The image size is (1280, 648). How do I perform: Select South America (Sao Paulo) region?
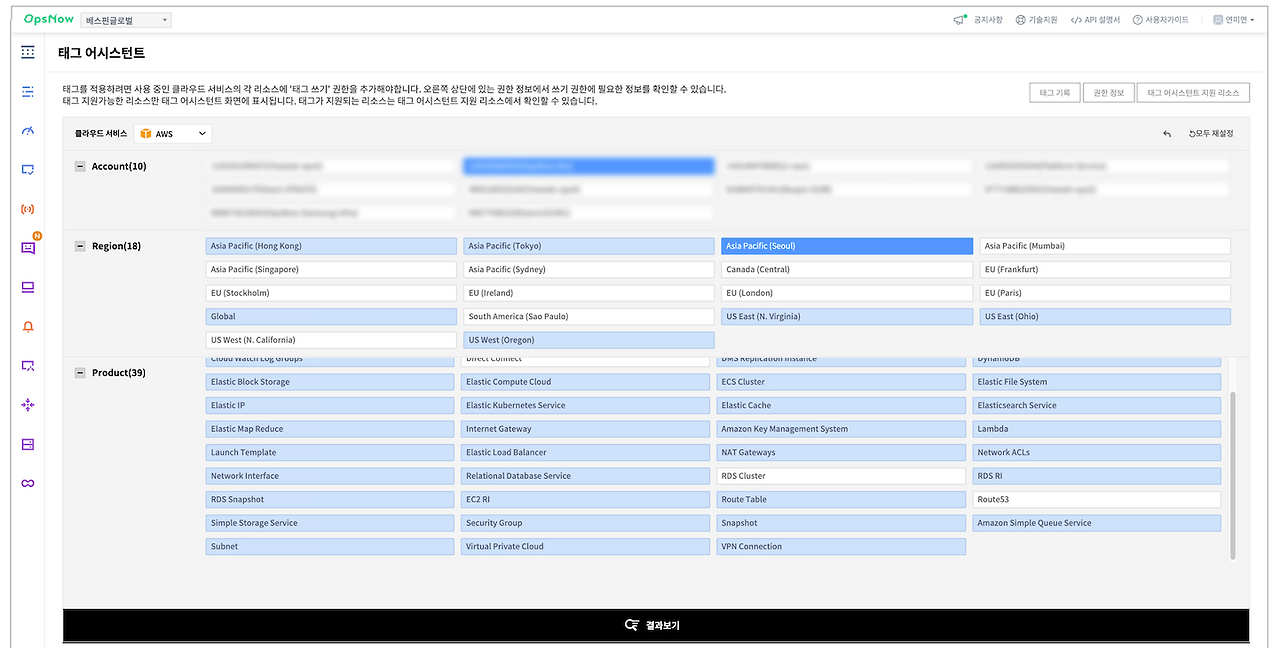tap(588, 317)
